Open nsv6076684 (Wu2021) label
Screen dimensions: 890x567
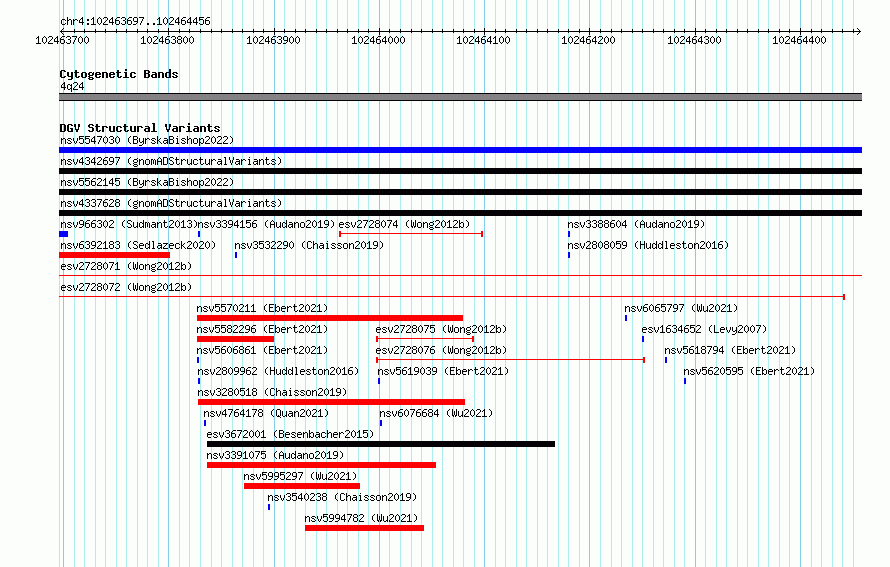coord(436,413)
